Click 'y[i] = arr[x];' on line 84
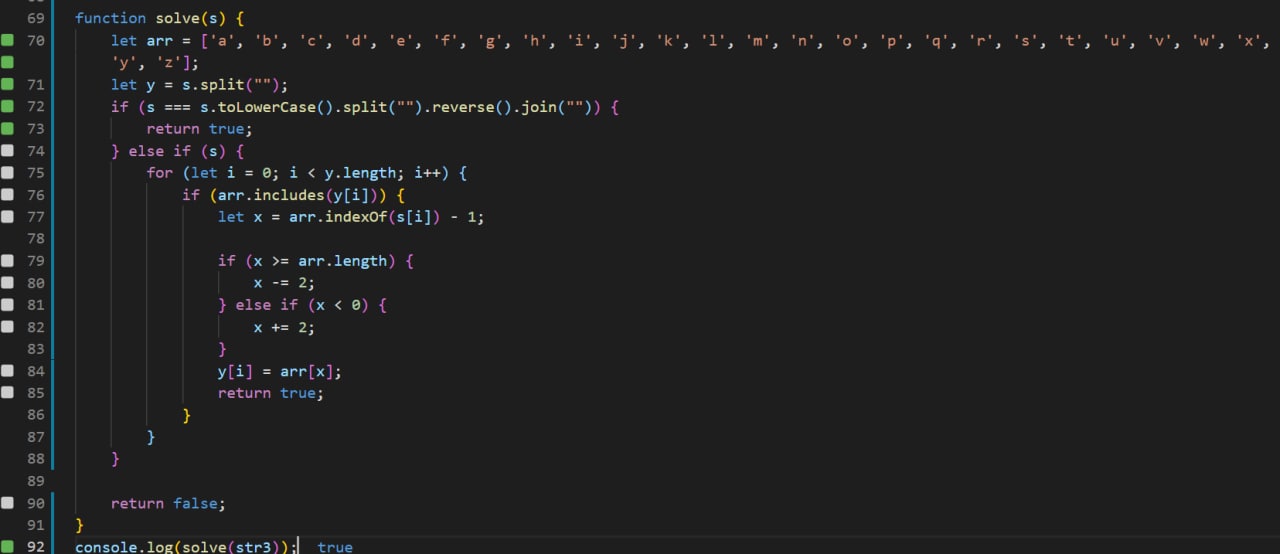Viewport: 1280px width, 554px height. [x=280, y=371]
